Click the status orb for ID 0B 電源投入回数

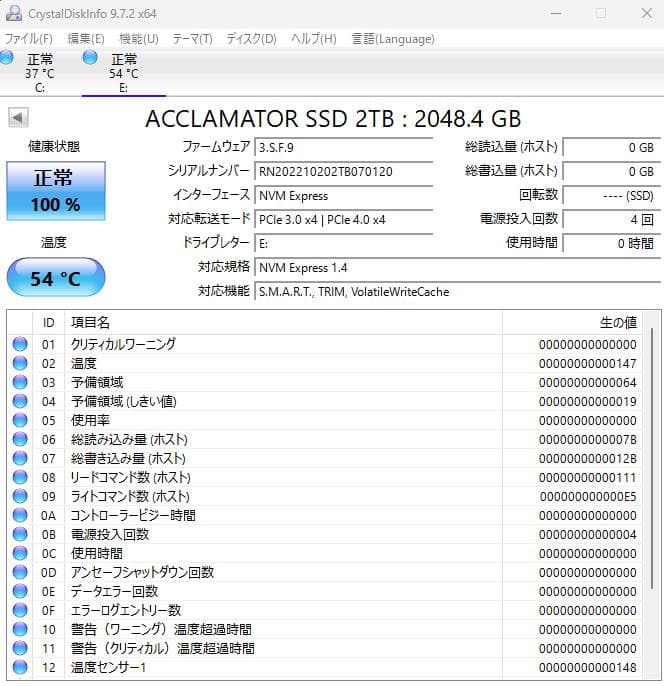(20, 534)
